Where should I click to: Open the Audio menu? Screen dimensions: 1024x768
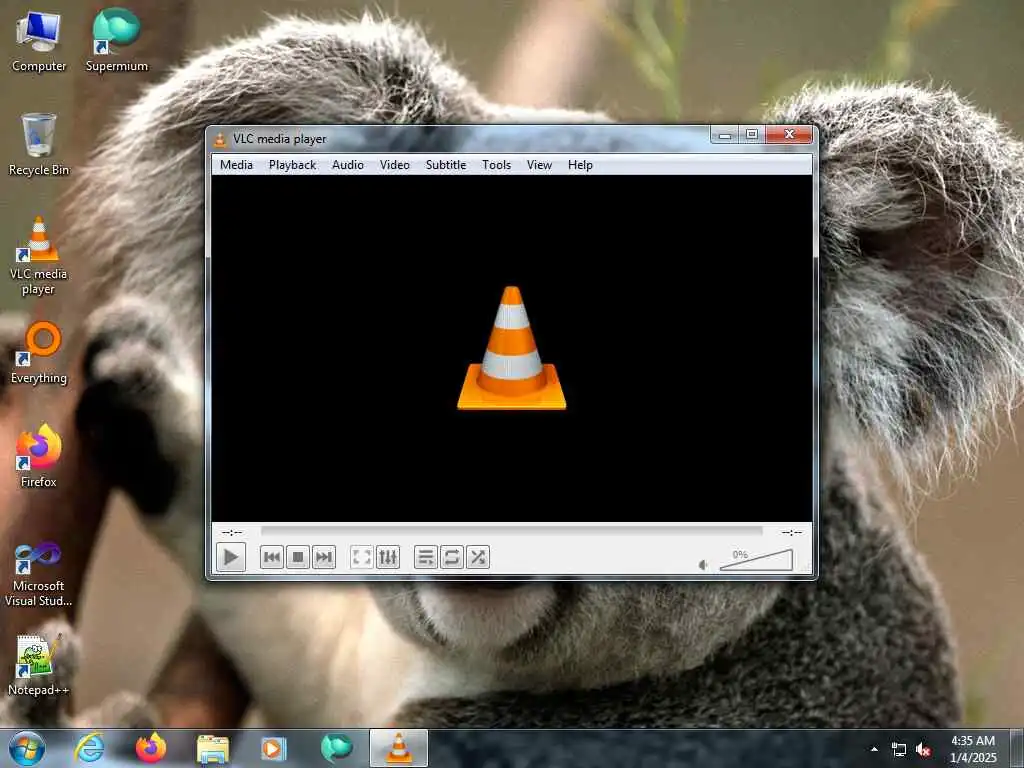tap(348, 165)
